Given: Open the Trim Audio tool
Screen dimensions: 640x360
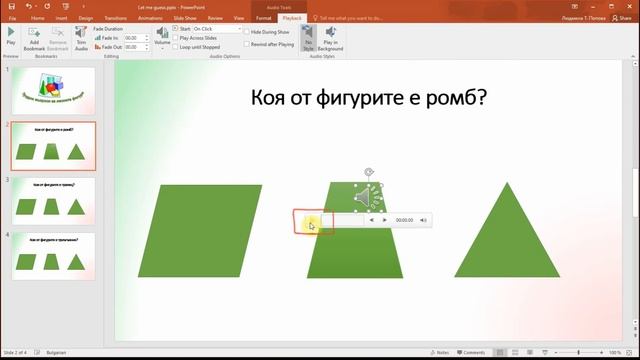Looking at the screenshot, I should point(81,39).
